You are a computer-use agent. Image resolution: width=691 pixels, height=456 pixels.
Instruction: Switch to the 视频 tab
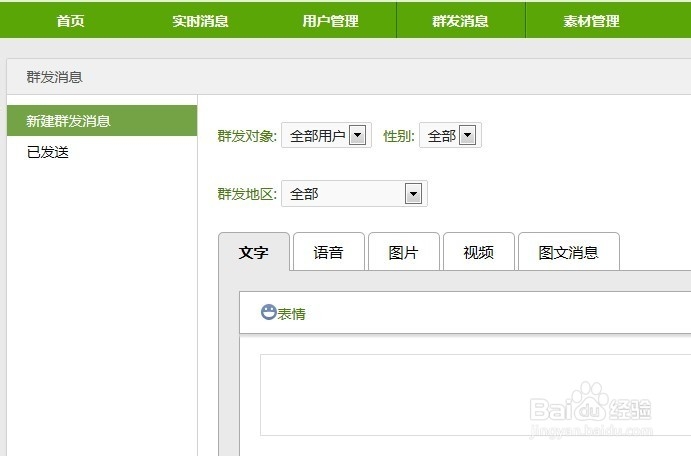click(479, 252)
